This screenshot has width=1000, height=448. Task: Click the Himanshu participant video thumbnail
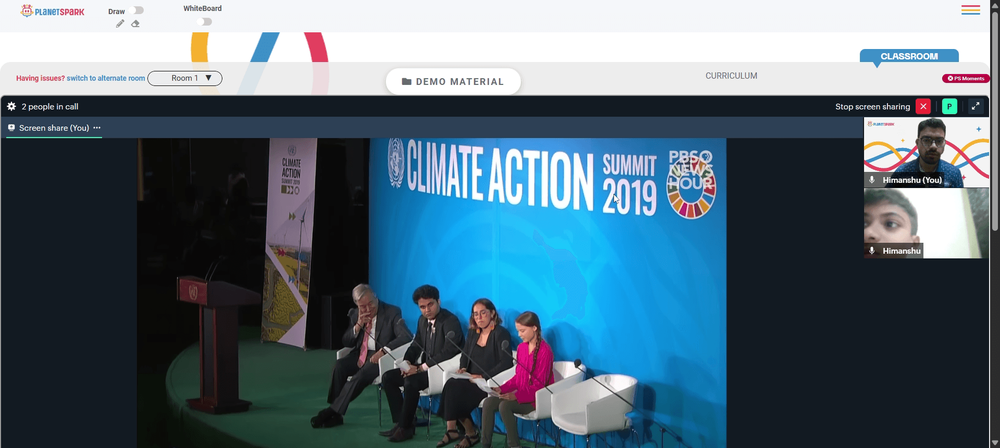coord(926,223)
